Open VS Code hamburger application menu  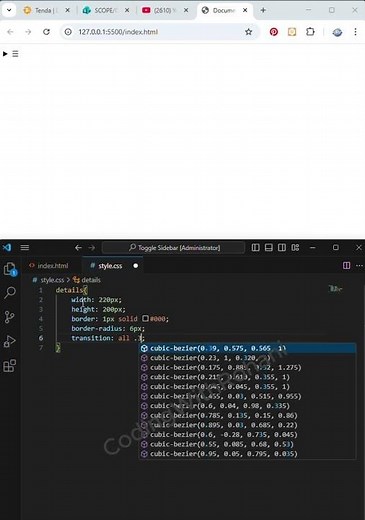pos(25,247)
